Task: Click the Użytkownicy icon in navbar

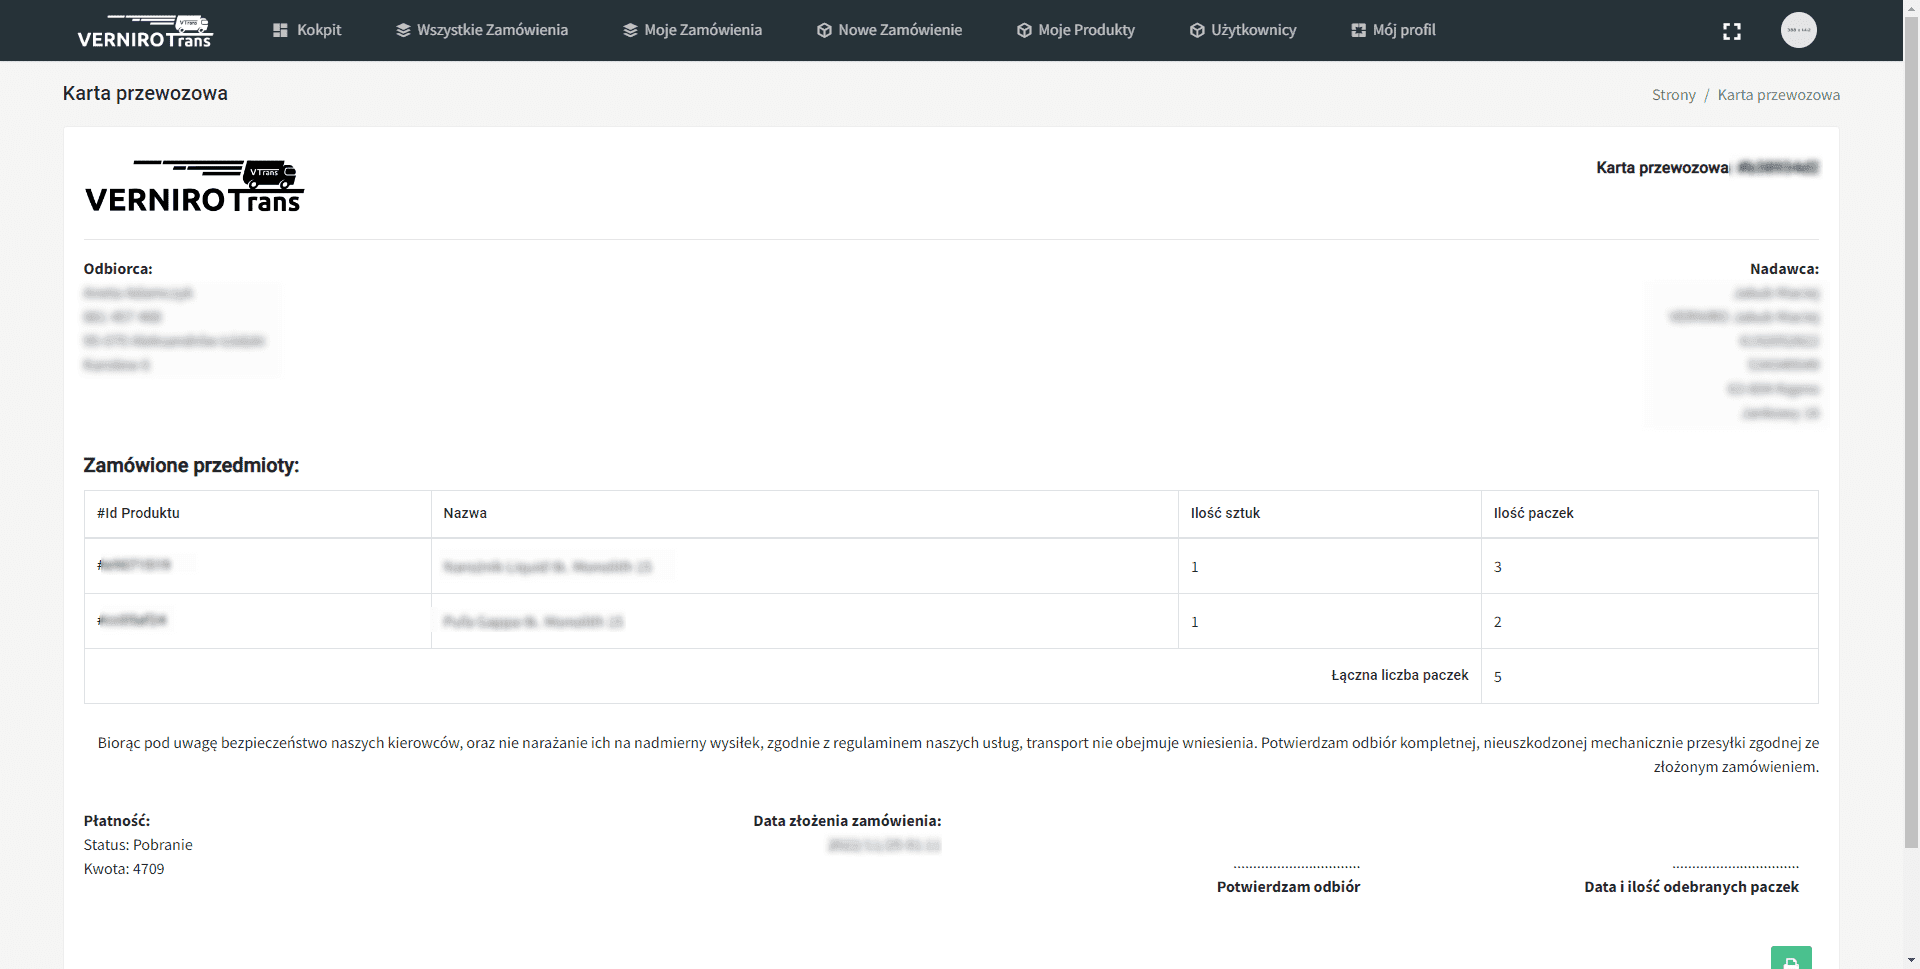Action: (1197, 30)
